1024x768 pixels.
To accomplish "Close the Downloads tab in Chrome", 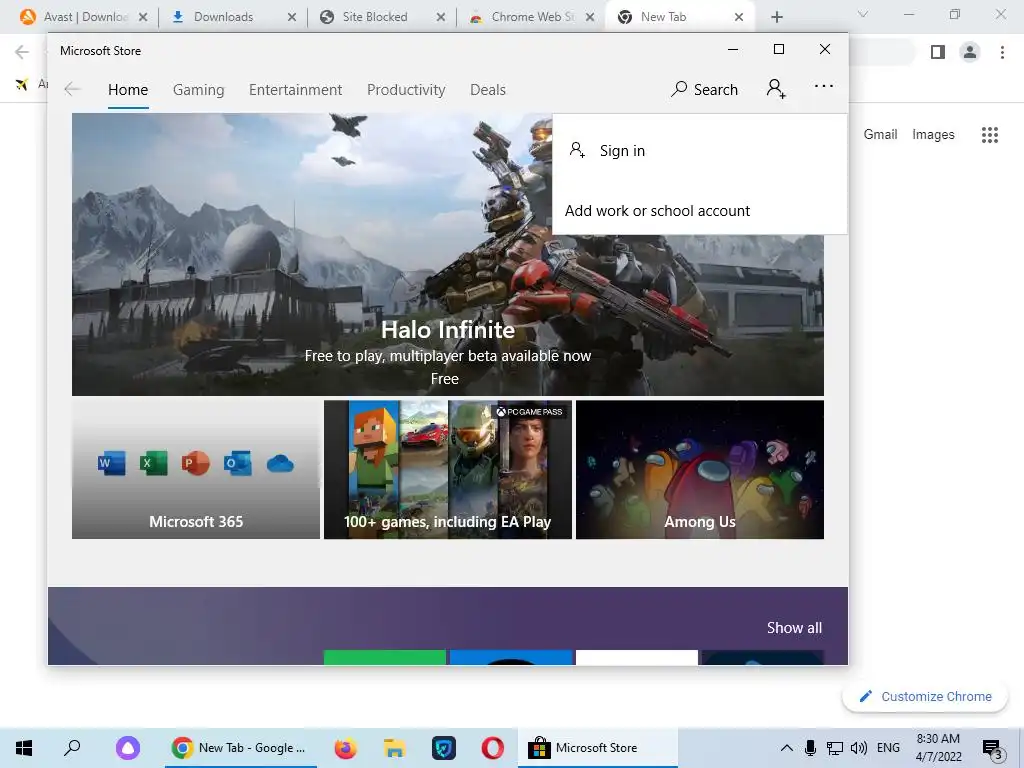I will click(x=292, y=17).
